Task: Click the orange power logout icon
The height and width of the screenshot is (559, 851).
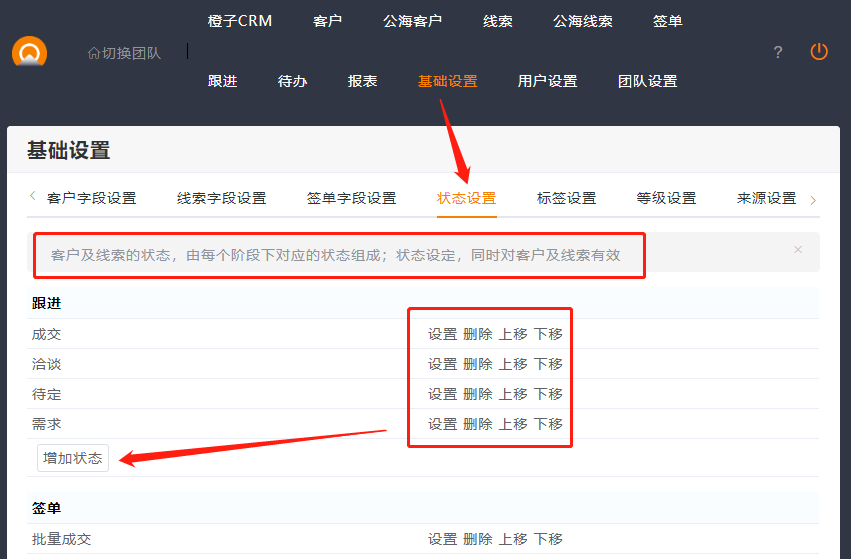Action: click(819, 51)
